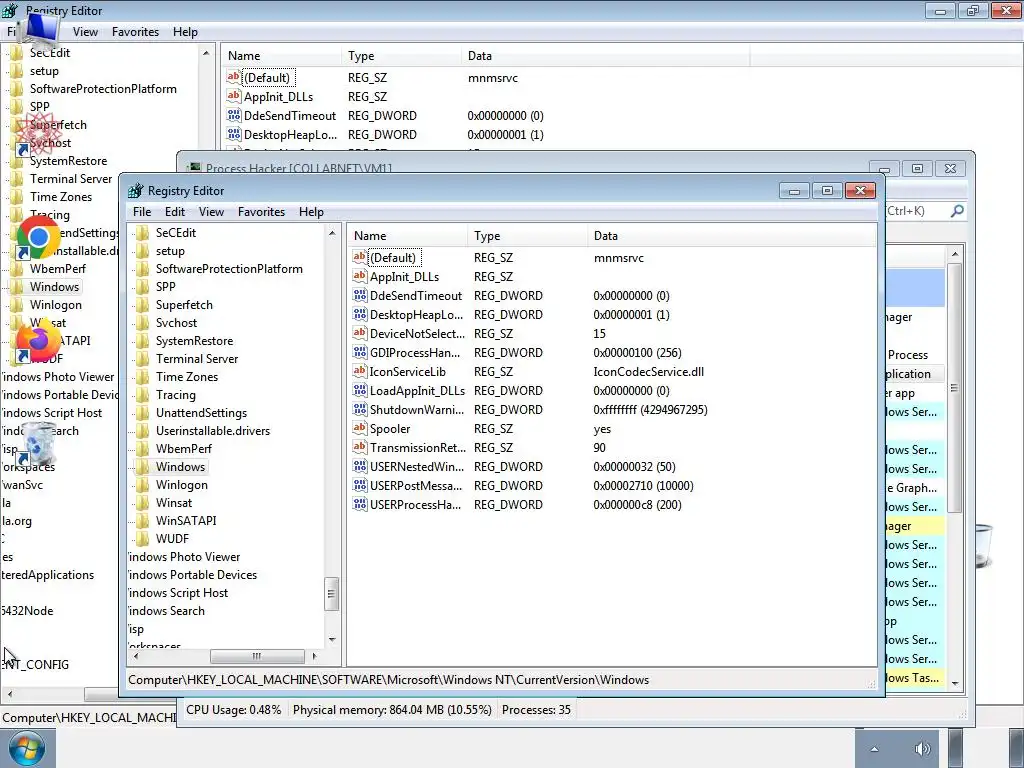Open the View menu in front Registry Editor

tap(211, 212)
